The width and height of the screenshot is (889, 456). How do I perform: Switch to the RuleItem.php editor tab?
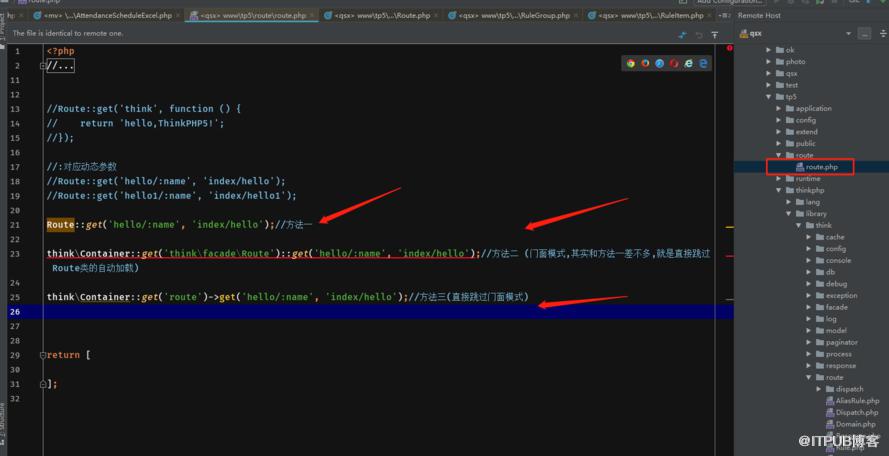point(648,16)
